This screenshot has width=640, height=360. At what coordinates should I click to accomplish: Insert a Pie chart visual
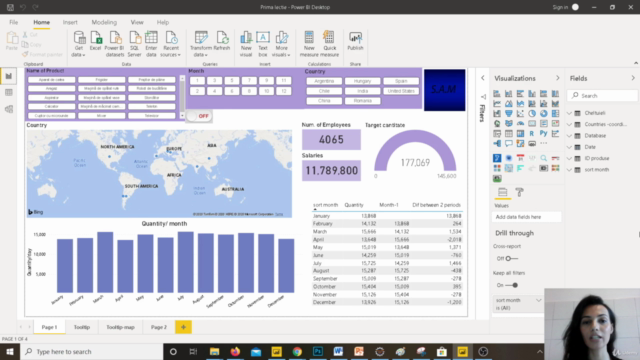[x=532, y=113]
